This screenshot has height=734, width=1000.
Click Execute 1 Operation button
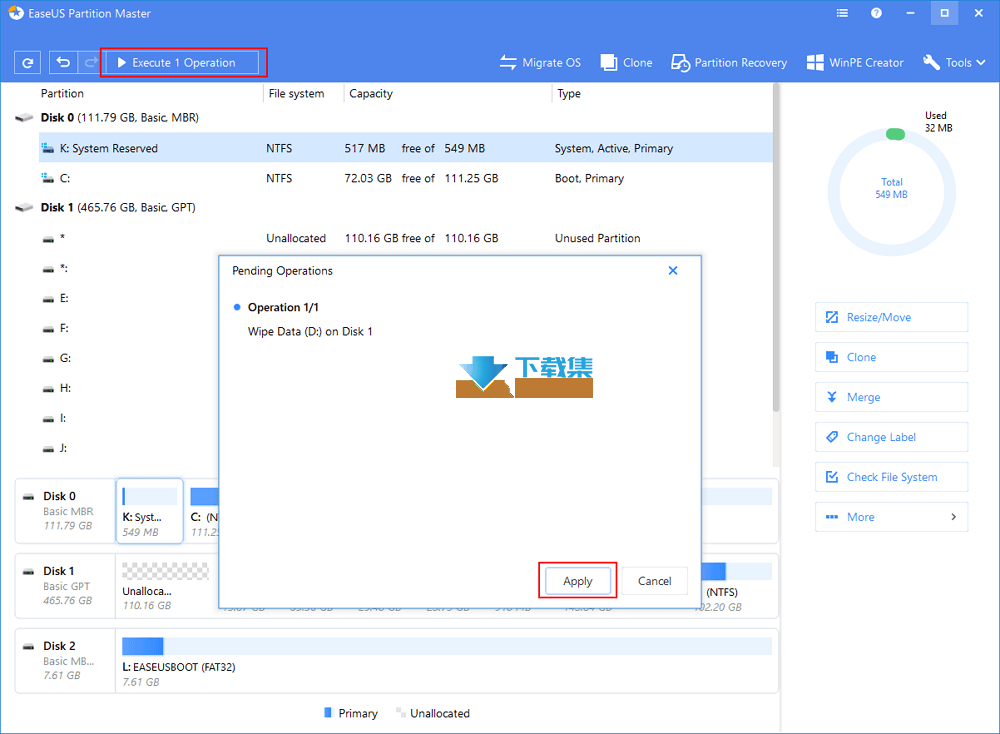(183, 63)
